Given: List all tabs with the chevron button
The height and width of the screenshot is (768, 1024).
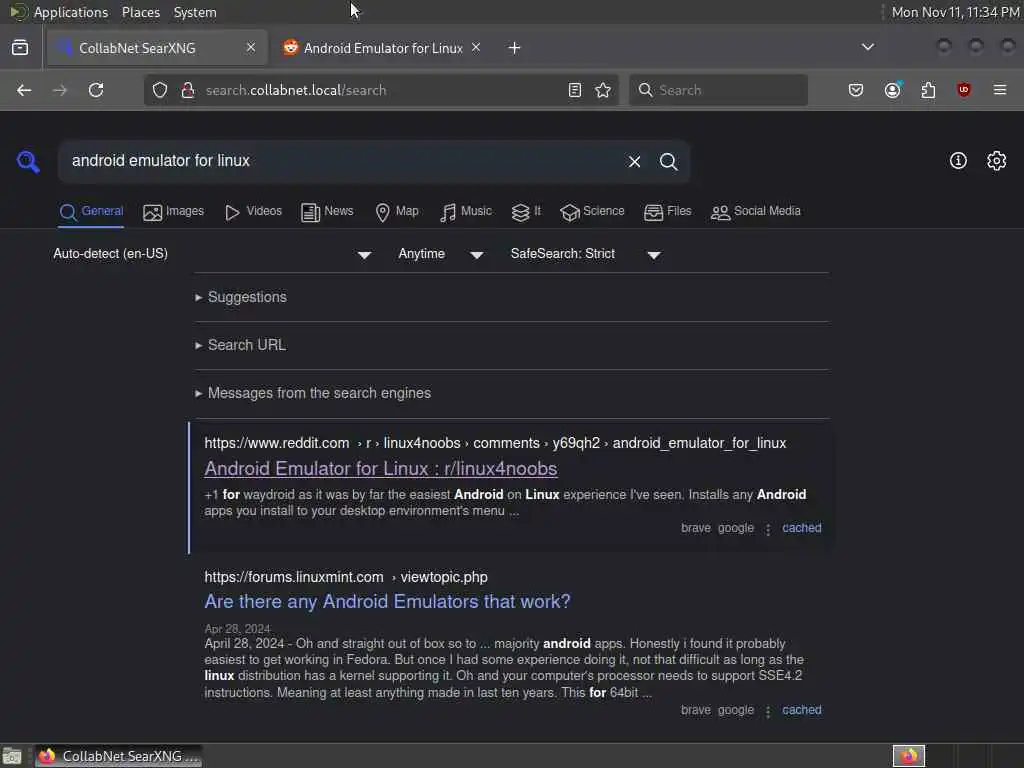Looking at the screenshot, I should pos(868,47).
